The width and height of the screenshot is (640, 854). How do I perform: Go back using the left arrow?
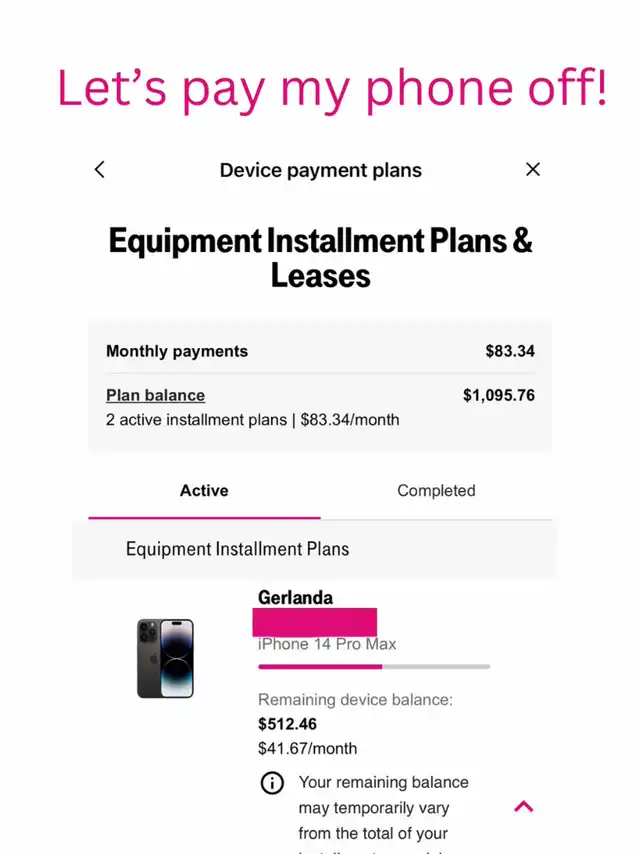coord(99,170)
